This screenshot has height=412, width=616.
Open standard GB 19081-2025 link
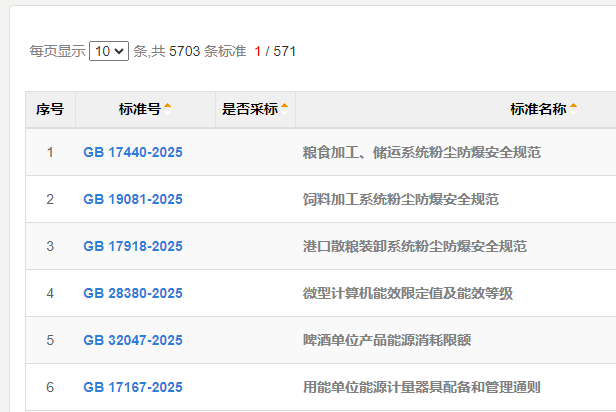tap(133, 200)
